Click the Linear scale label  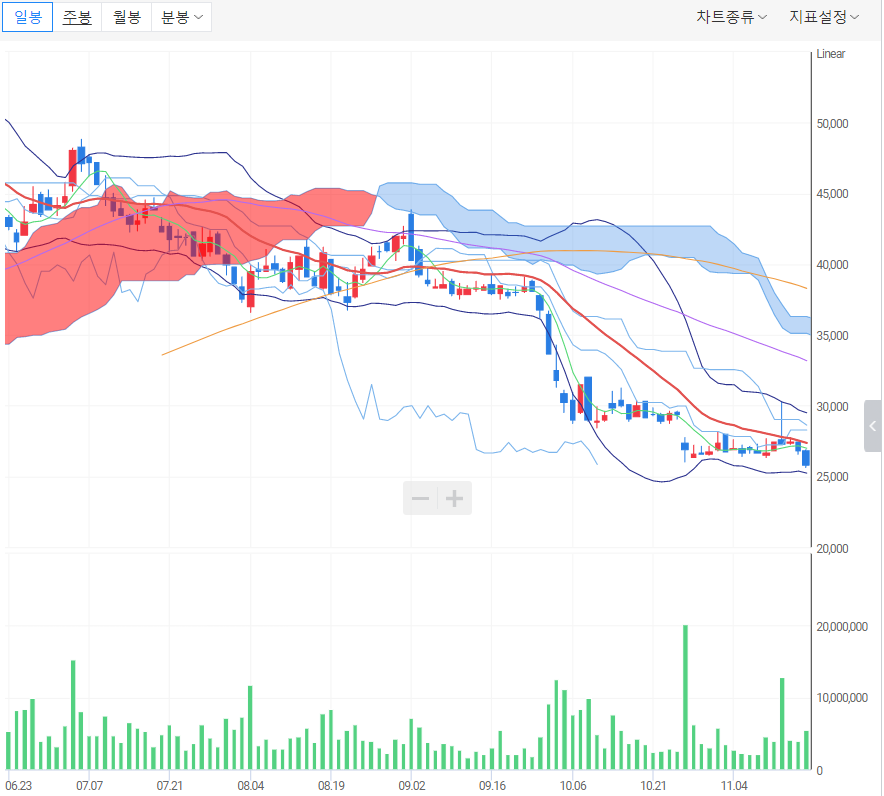click(830, 54)
